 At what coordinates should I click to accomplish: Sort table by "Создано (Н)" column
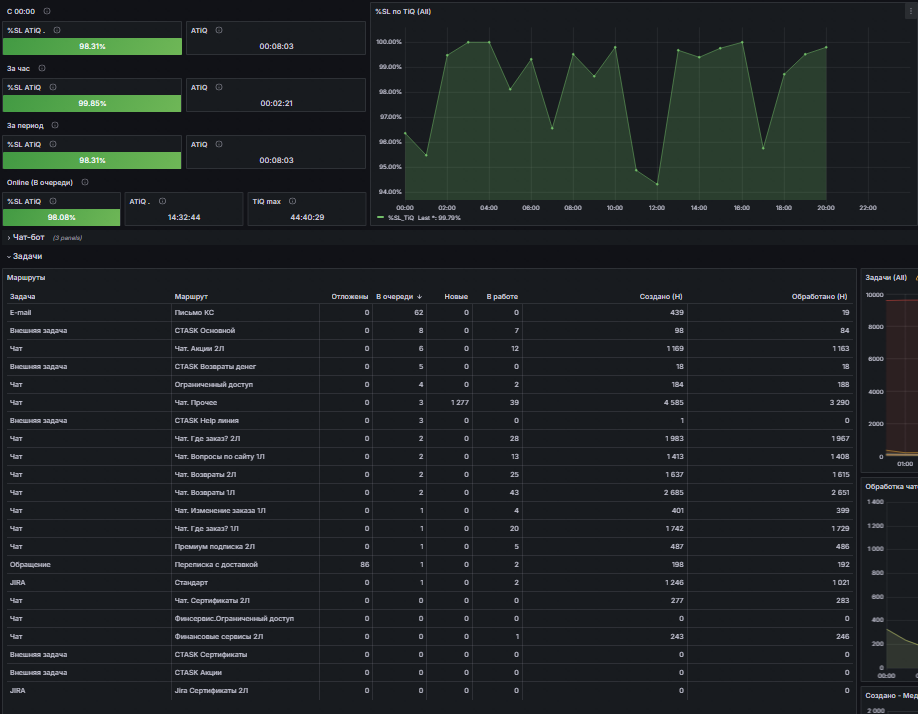(x=660, y=296)
